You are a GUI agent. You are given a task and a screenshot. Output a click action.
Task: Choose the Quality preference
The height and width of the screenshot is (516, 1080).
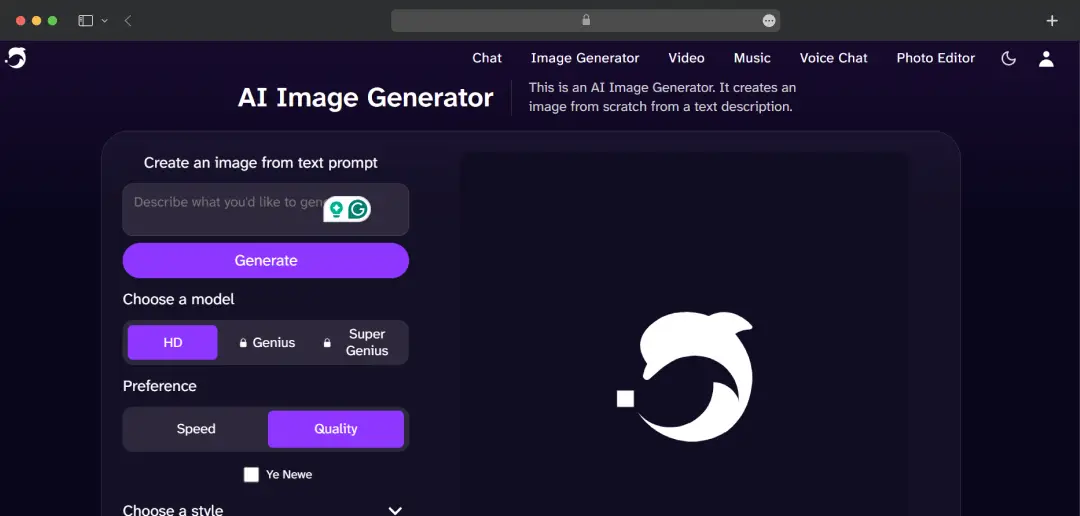[x=335, y=429]
